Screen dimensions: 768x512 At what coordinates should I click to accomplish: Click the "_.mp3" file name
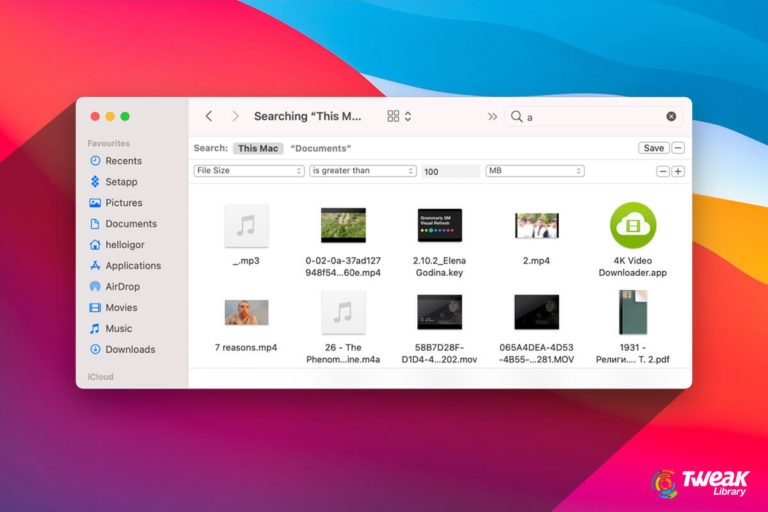[x=246, y=261]
